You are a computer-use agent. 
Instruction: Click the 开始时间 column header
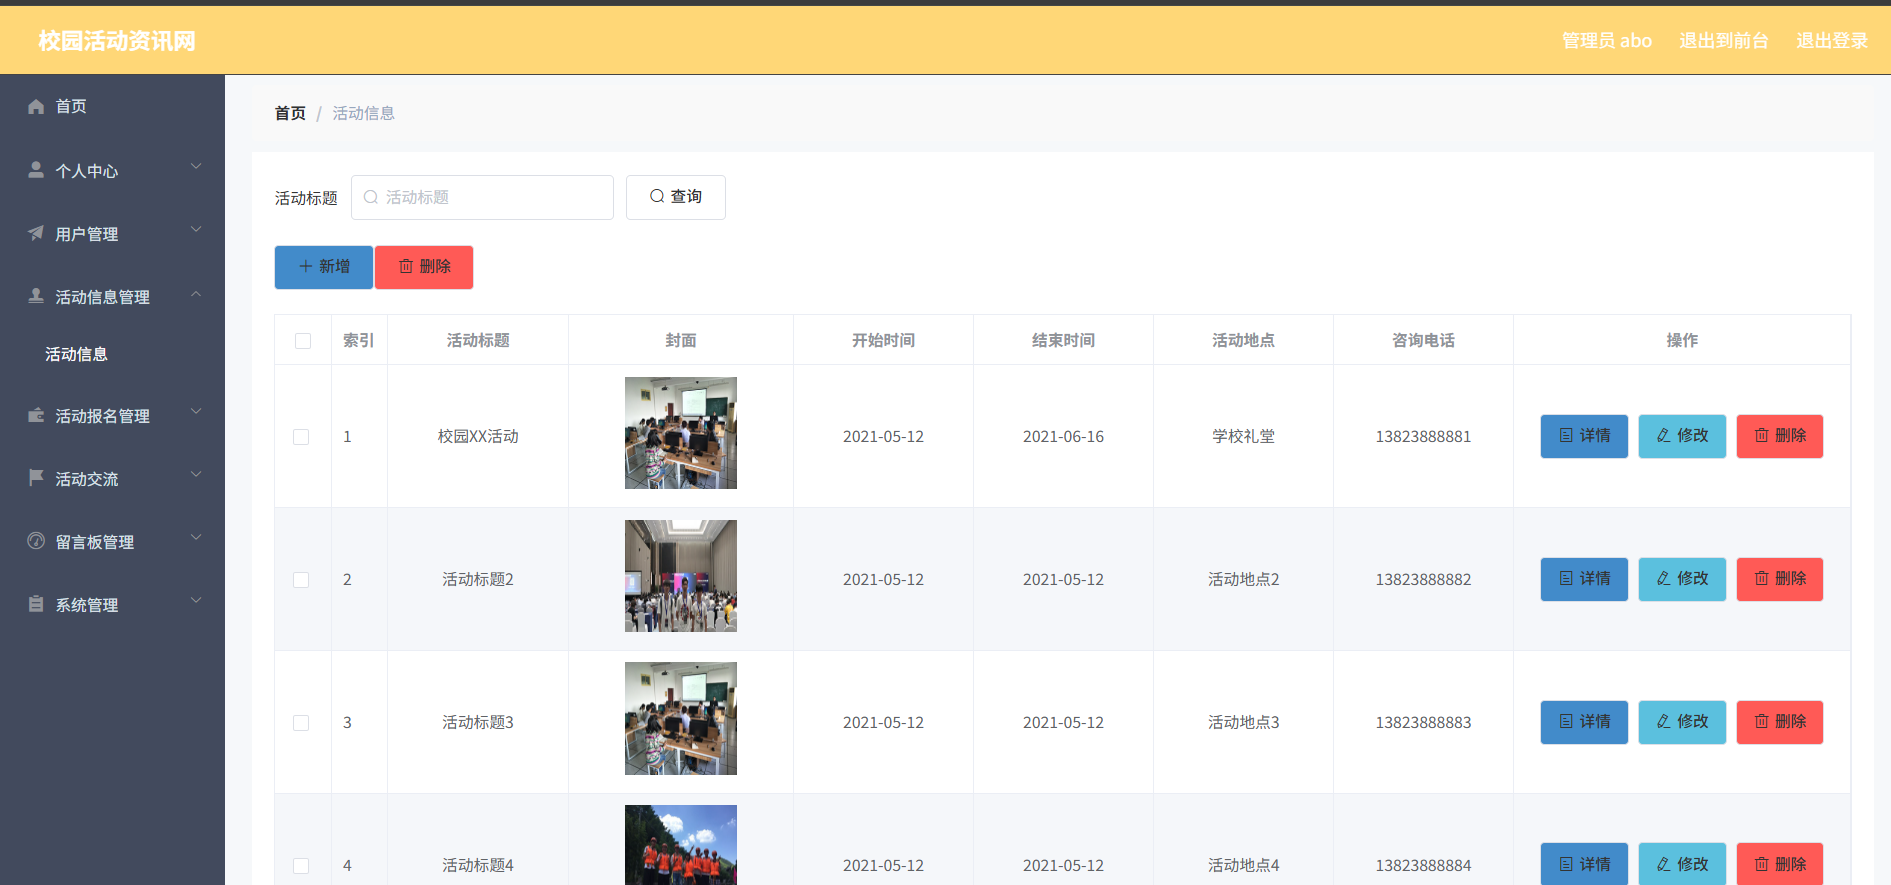click(x=883, y=340)
